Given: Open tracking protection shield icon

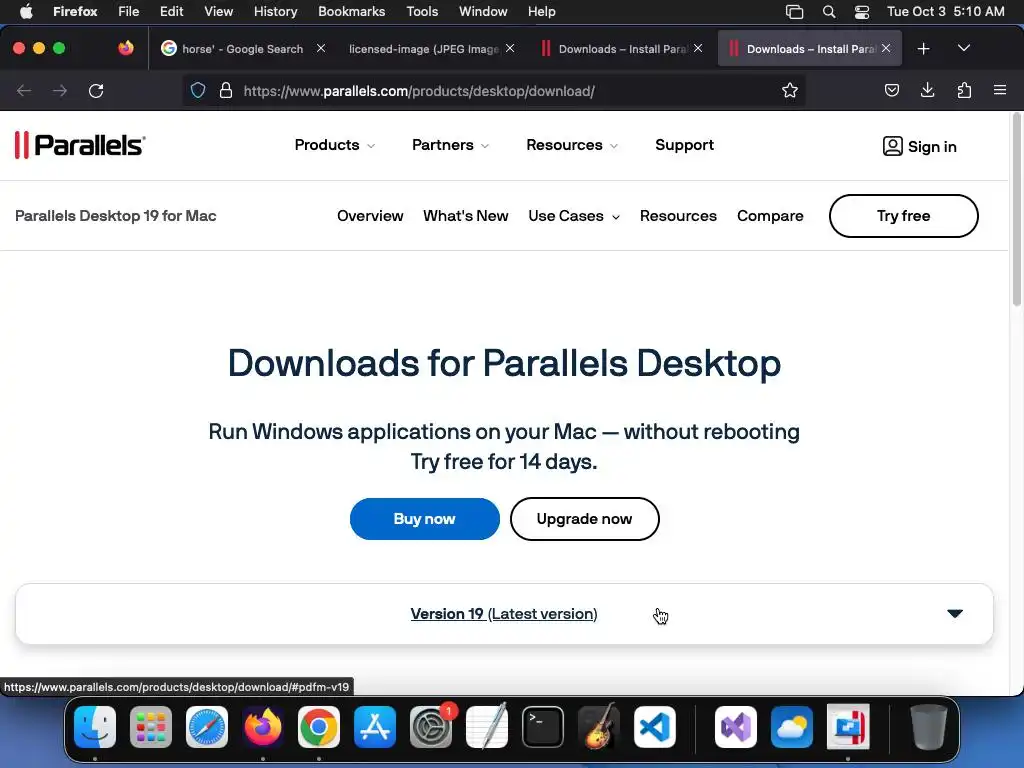Looking at the screenshot, I should (198, 90).
